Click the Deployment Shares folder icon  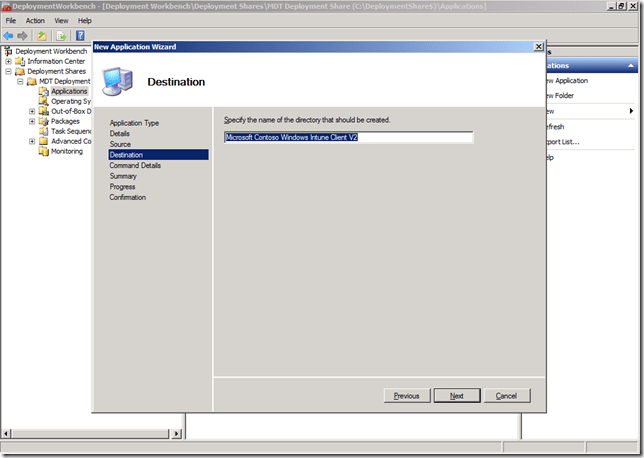20,71
